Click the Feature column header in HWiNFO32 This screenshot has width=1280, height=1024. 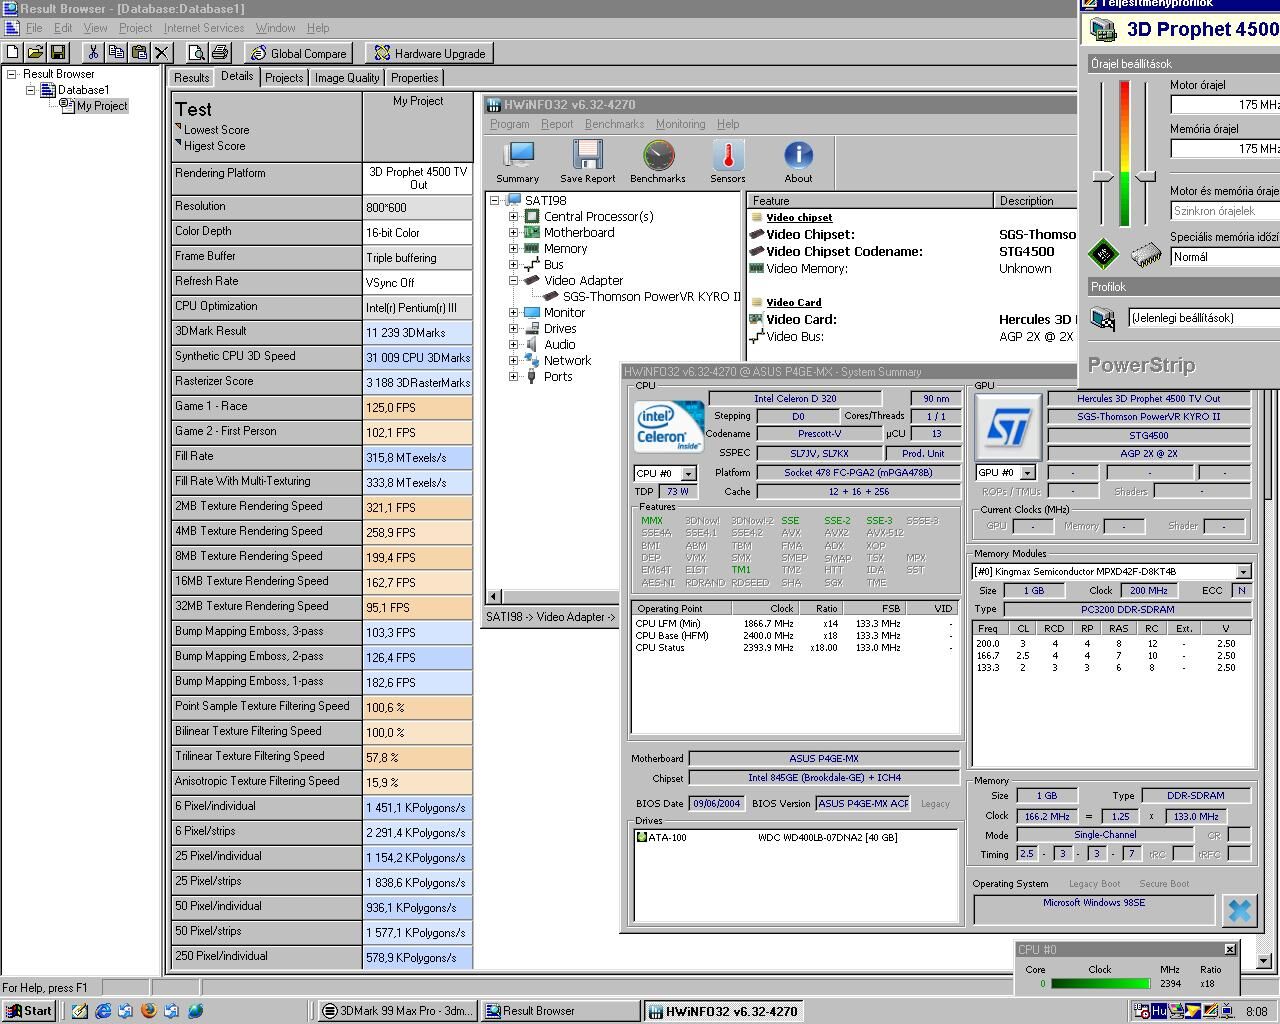pyautogui.click(x=872, y=201)
